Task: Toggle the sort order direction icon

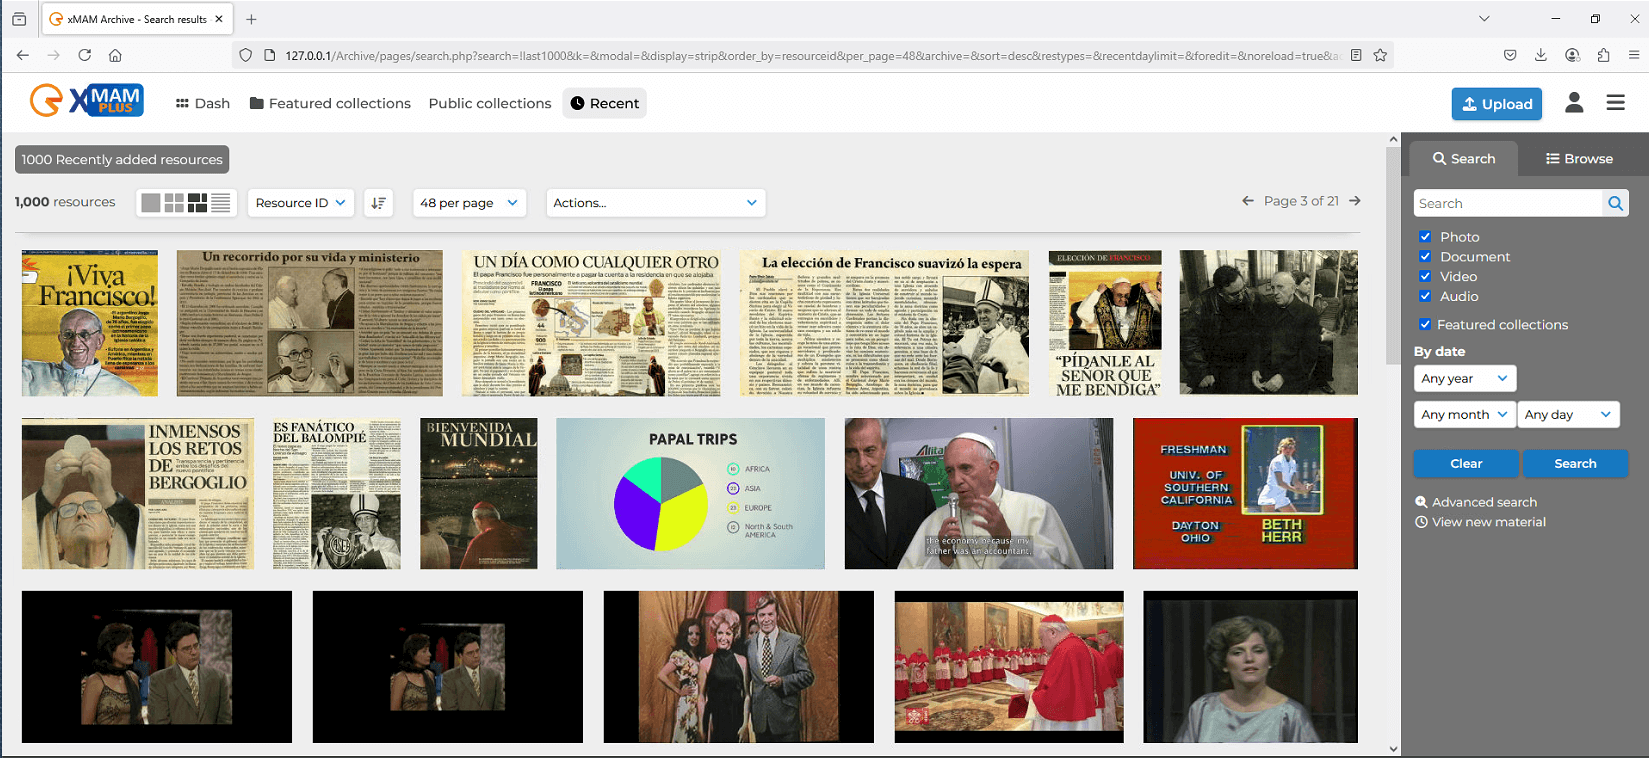Action: tap(378, 203)
